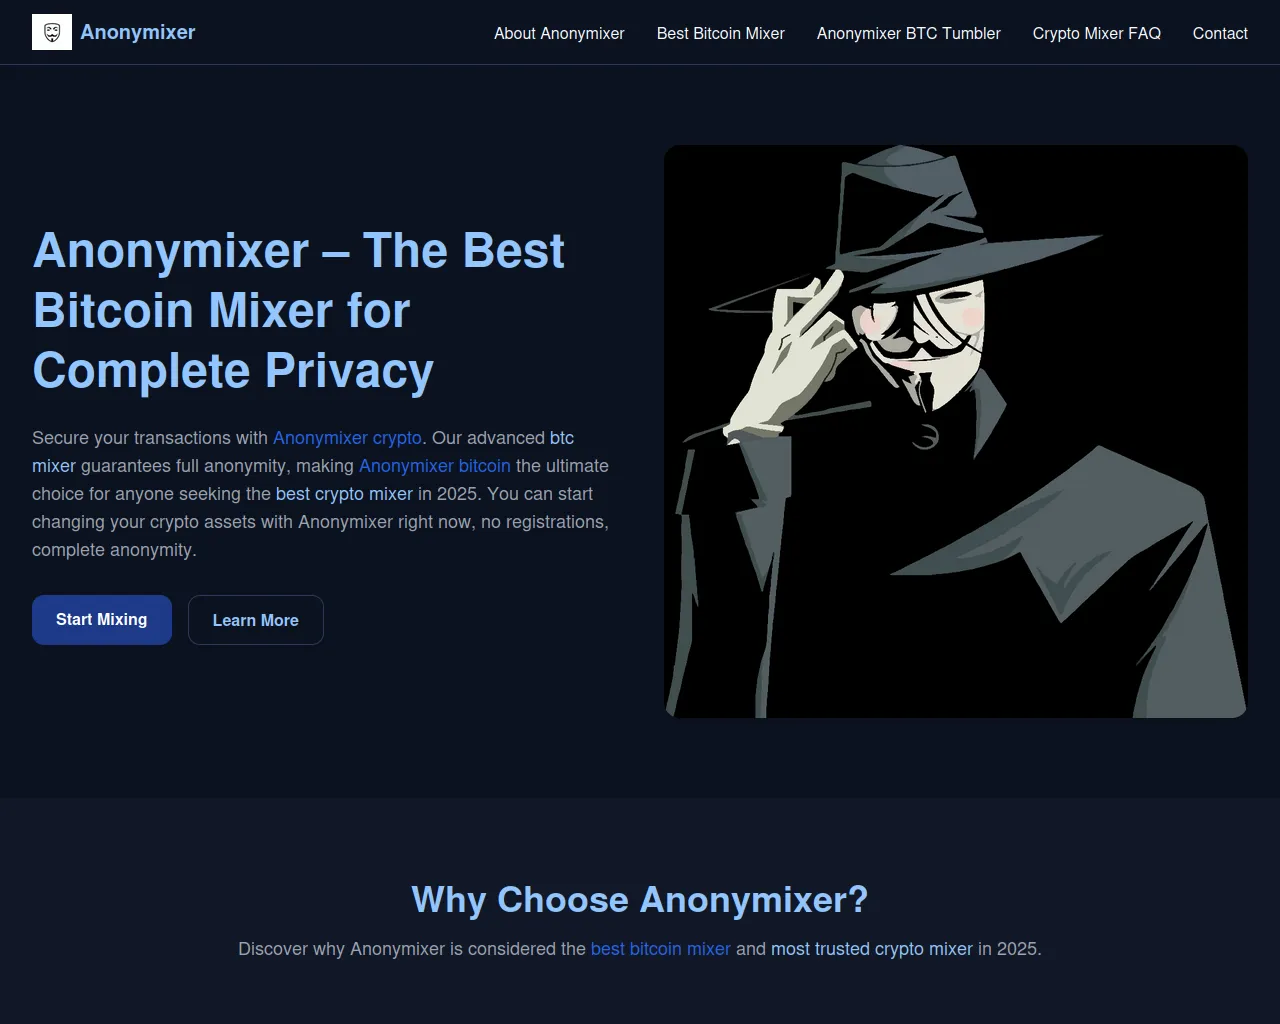Open the Anonymixer bitcoin hyperlink
Image resolution: width=1280 pixels, height=1024 pixels.
point(435,466)
